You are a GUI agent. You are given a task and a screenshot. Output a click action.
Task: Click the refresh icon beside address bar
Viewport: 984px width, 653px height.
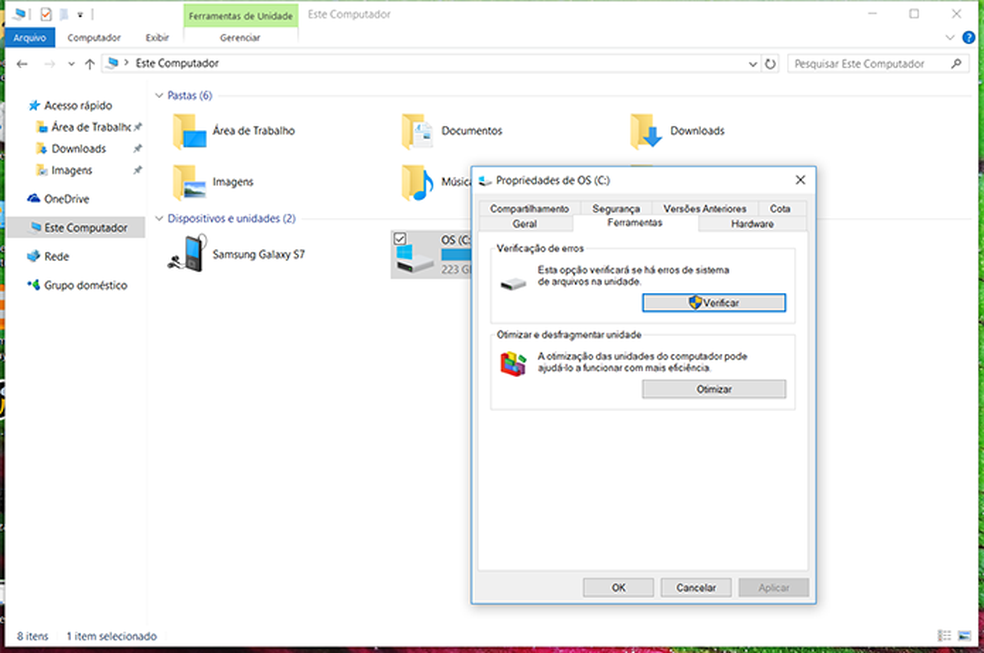point(770,64)
